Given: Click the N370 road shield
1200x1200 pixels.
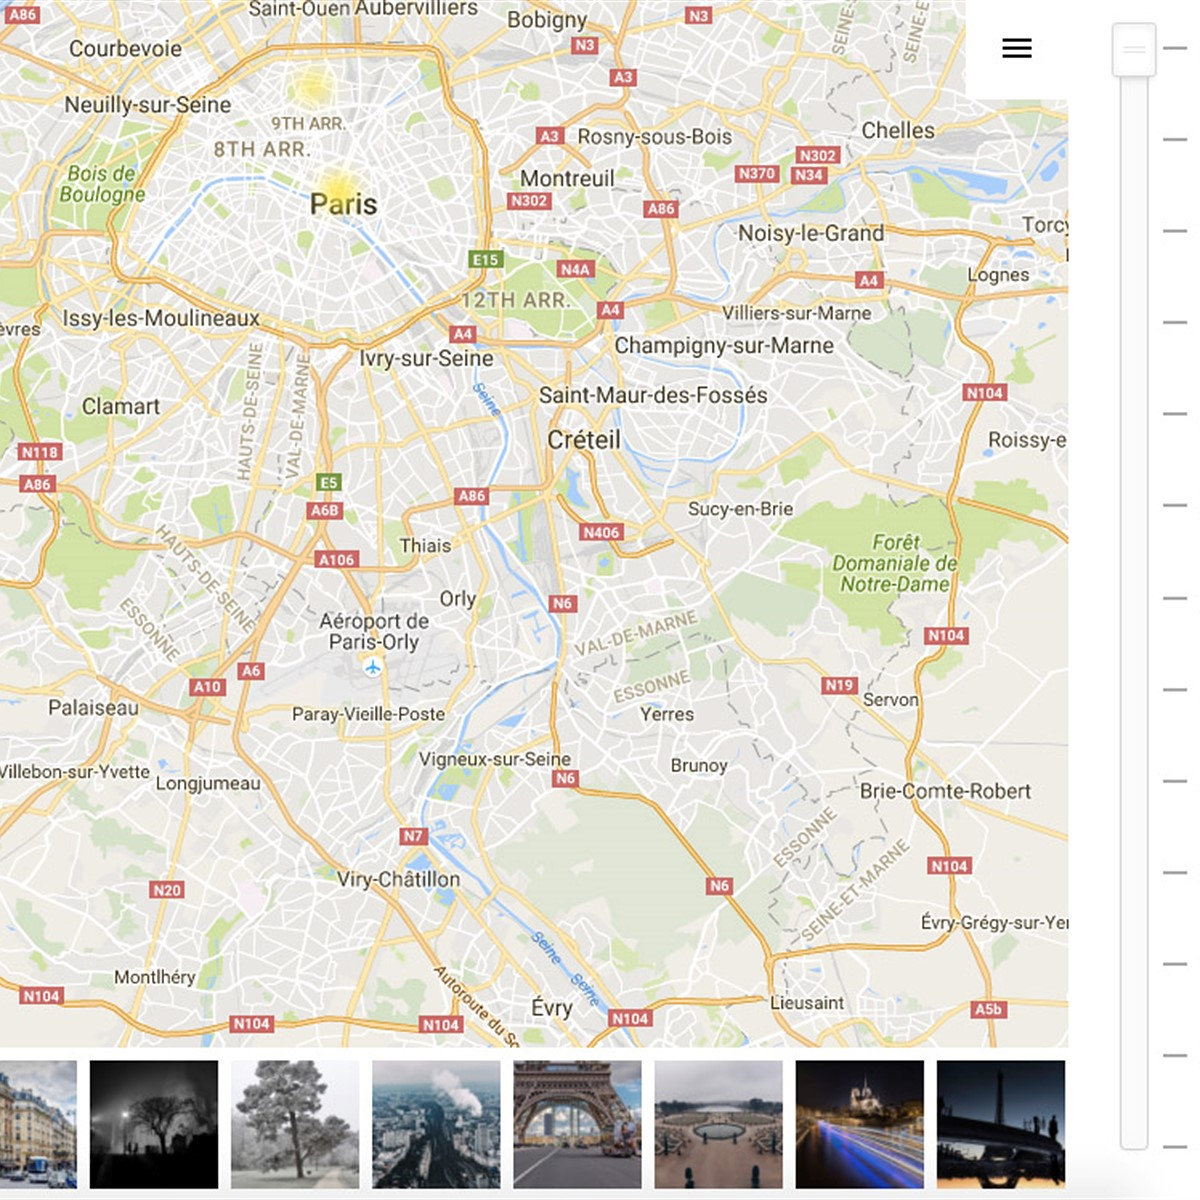Looking at the screenshot, I should click(x=757, y=173).
